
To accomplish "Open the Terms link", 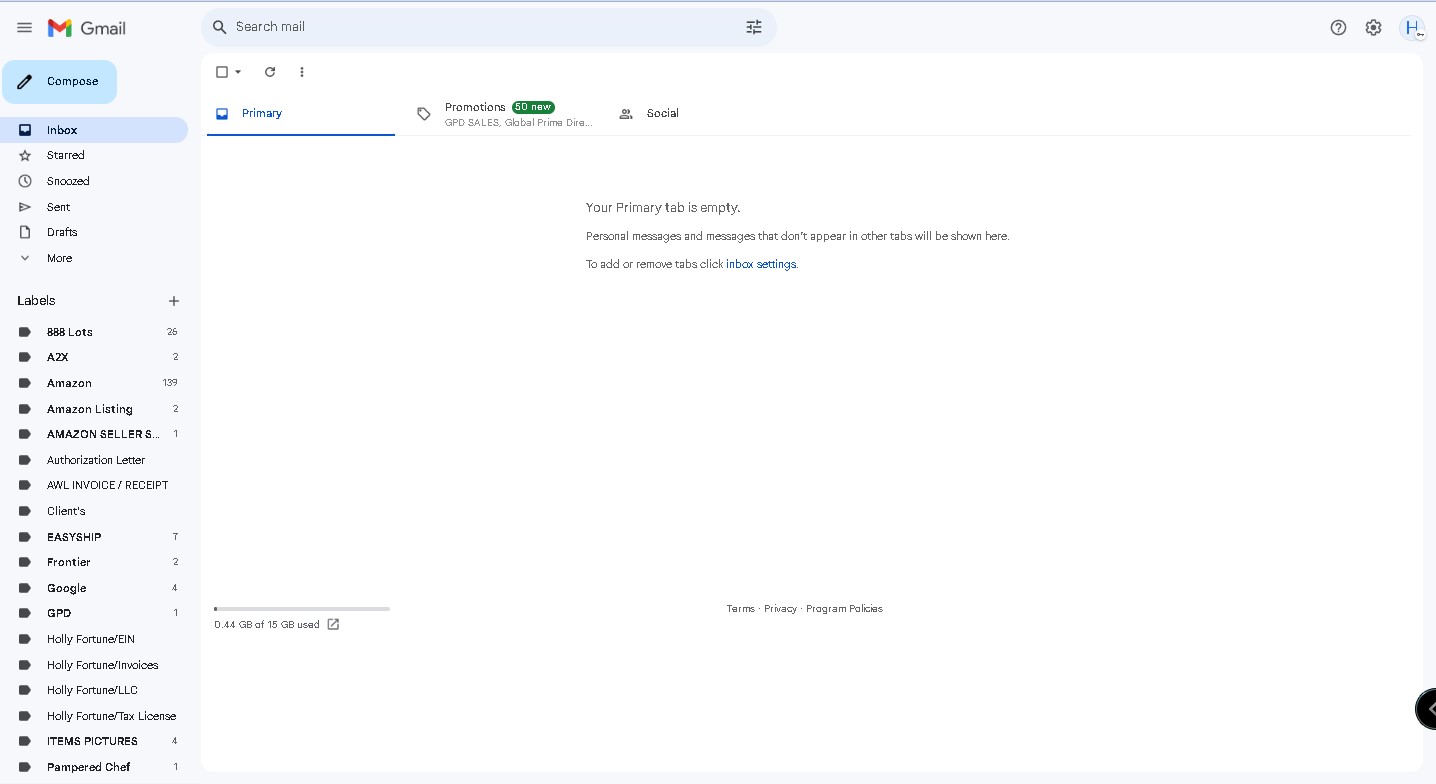I will 740,609.
